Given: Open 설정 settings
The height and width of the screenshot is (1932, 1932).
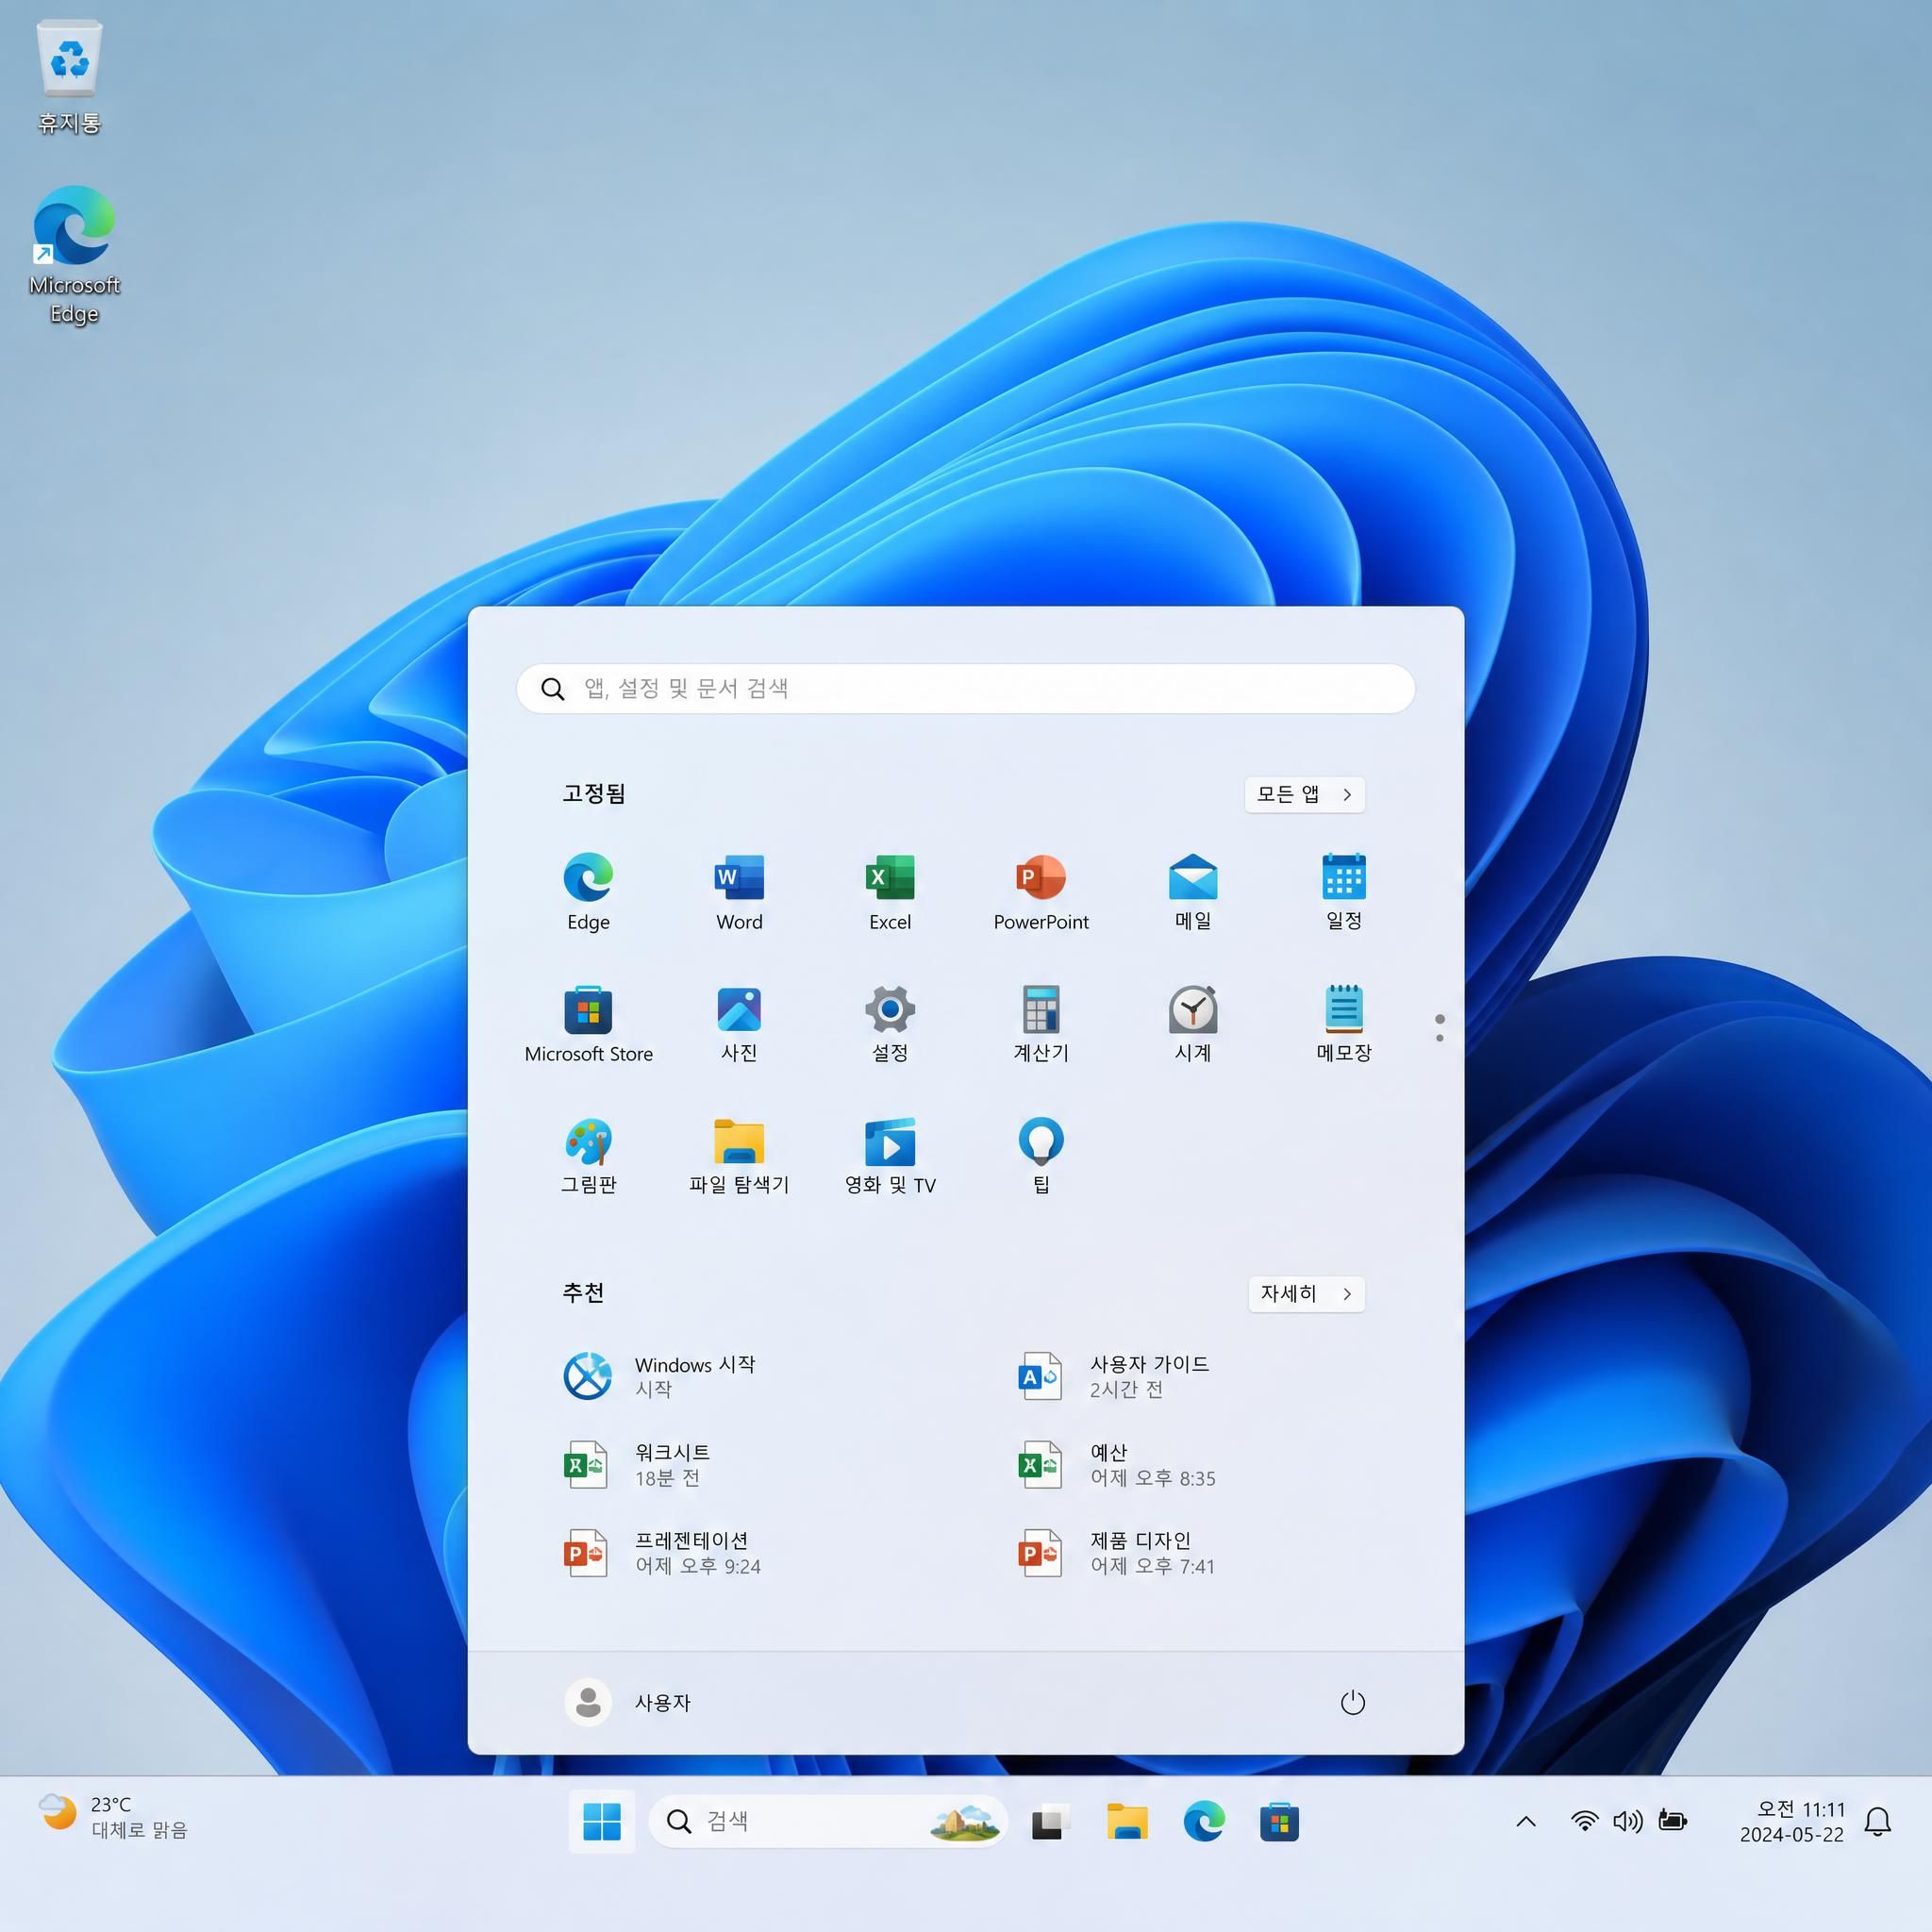Looking at the screenshot, I should pos(890,1024).
